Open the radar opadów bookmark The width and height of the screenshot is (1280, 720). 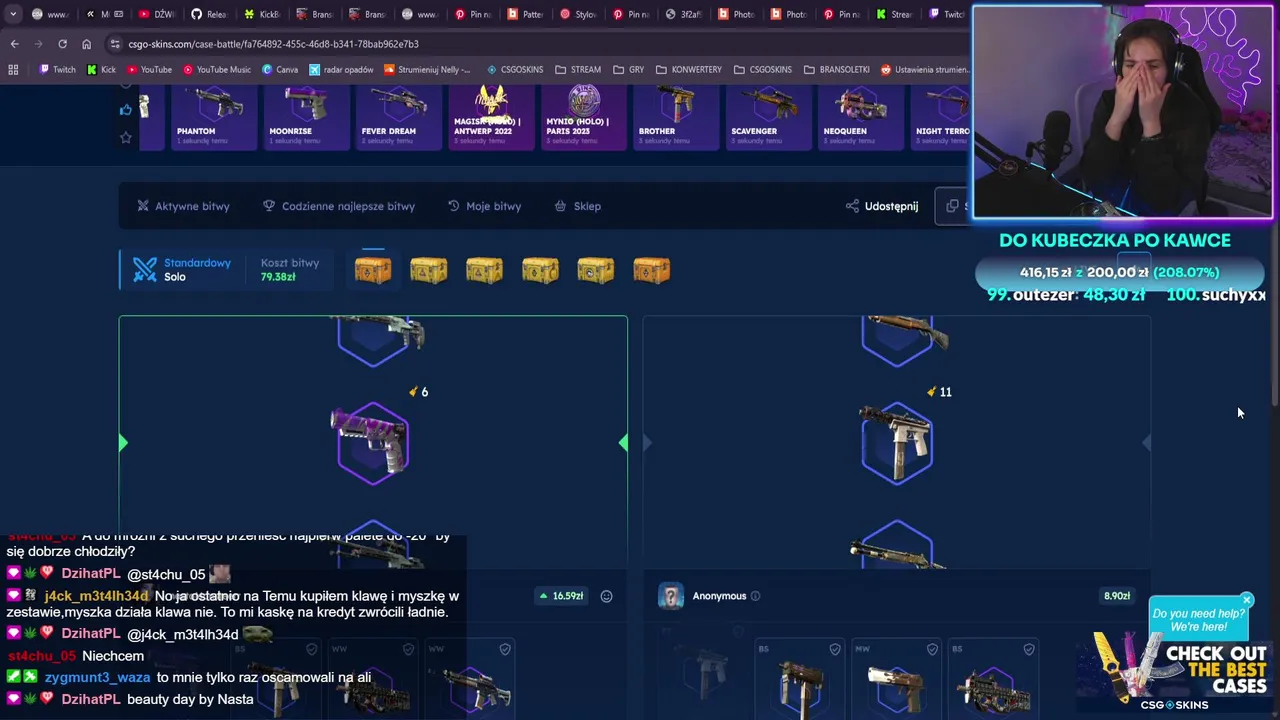[341, 70]
